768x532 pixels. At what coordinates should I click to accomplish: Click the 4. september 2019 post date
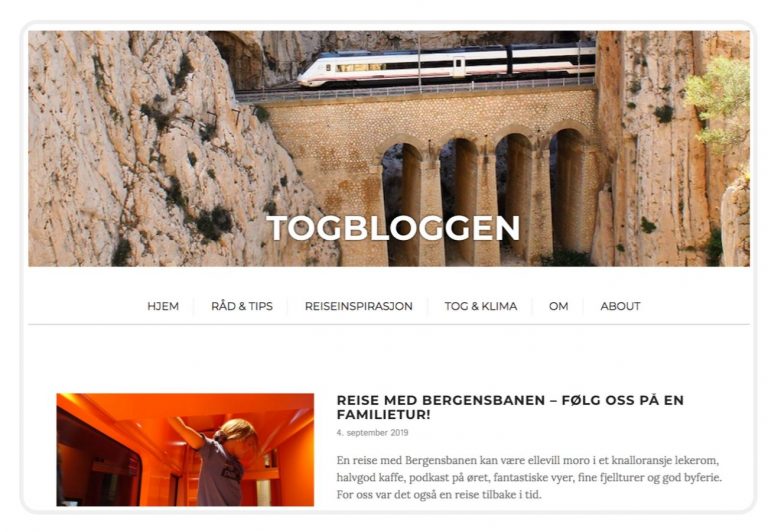[372, 433]
